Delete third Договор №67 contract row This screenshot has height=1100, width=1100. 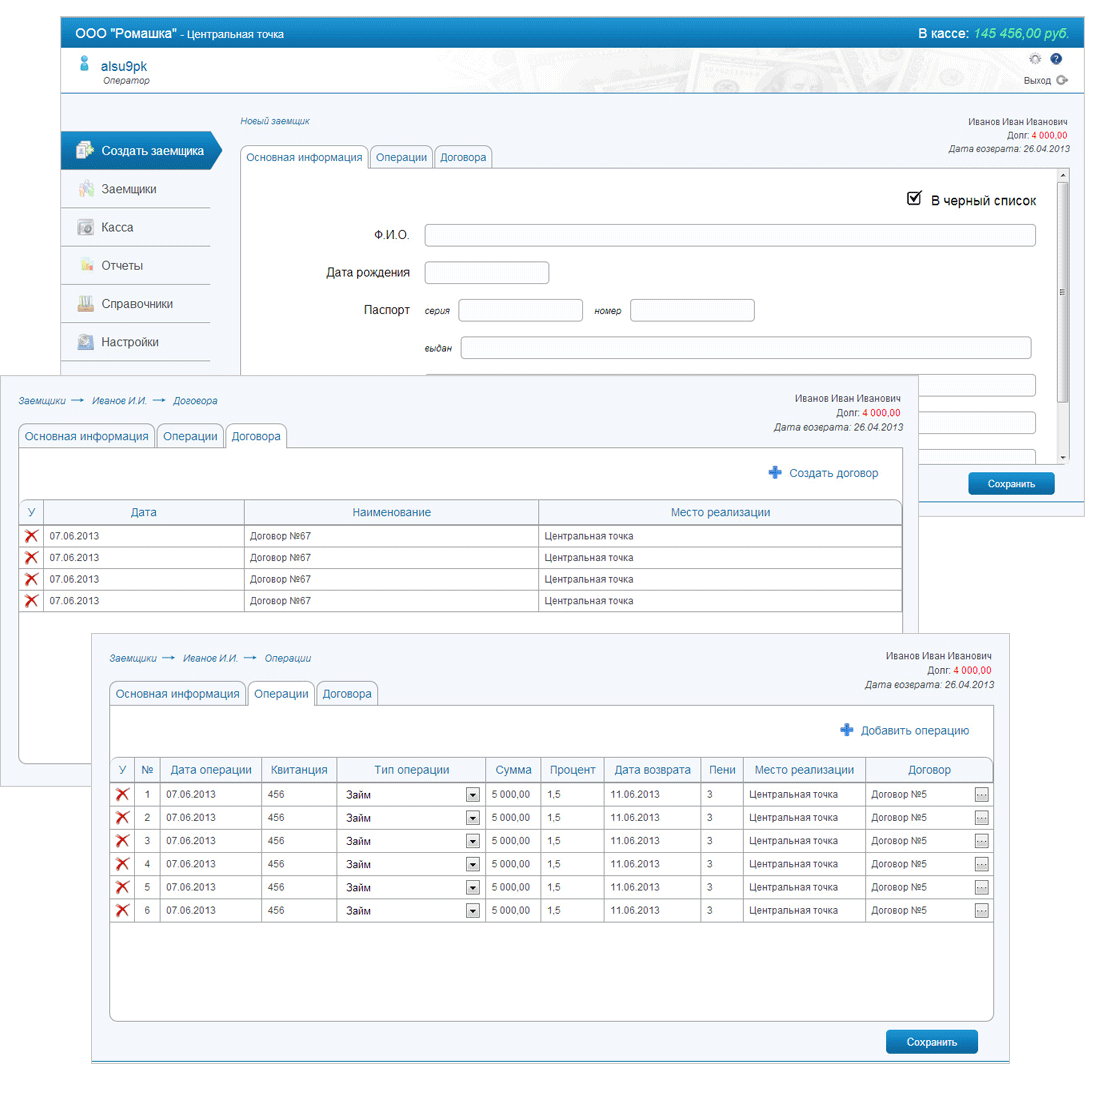(x=31, y=579)
